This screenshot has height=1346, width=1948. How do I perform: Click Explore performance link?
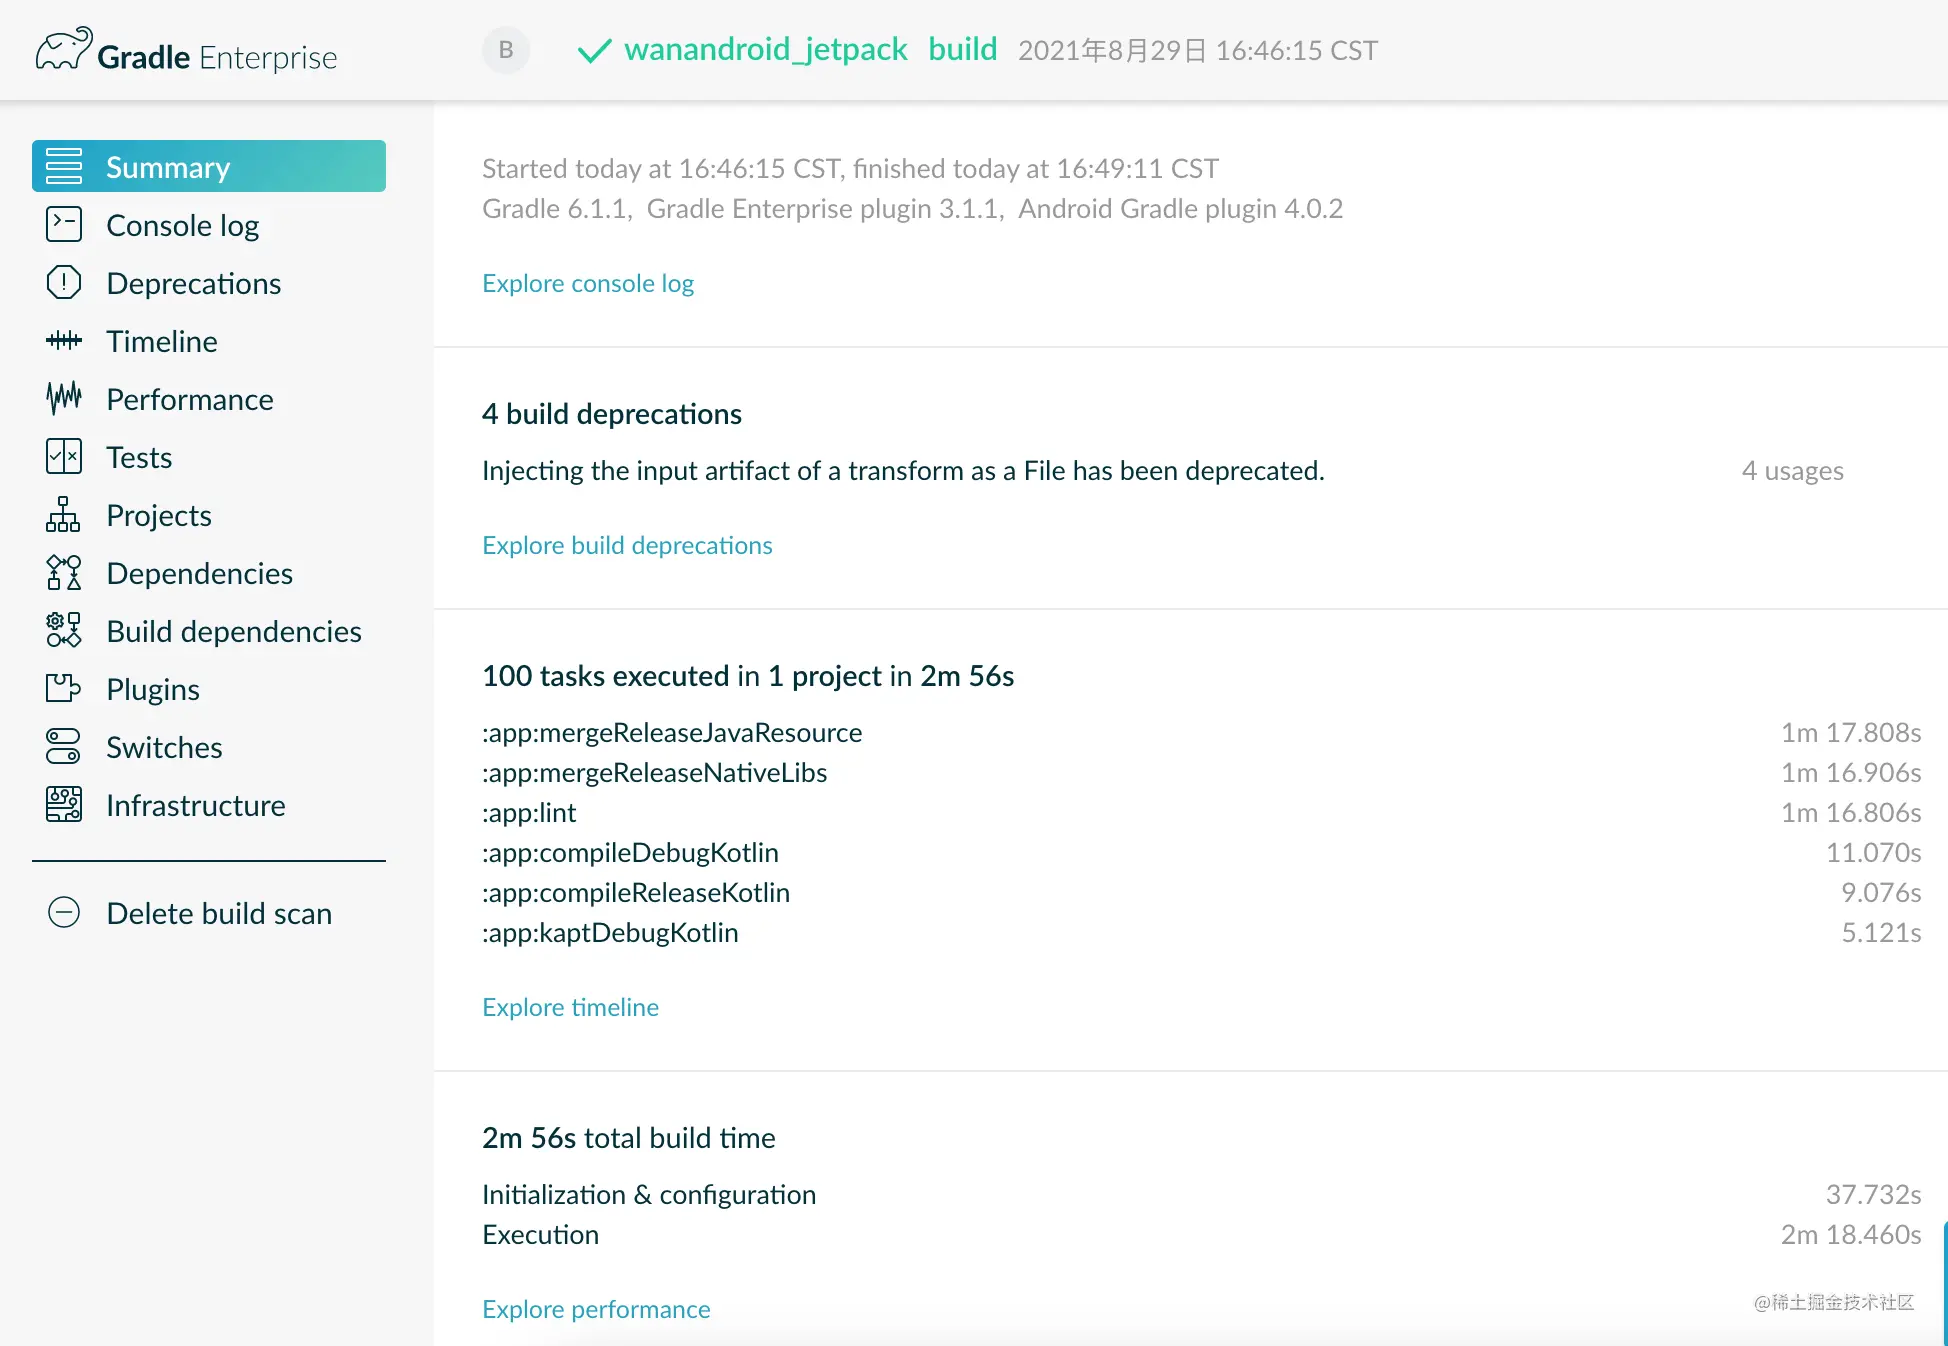coord(597,1308)
